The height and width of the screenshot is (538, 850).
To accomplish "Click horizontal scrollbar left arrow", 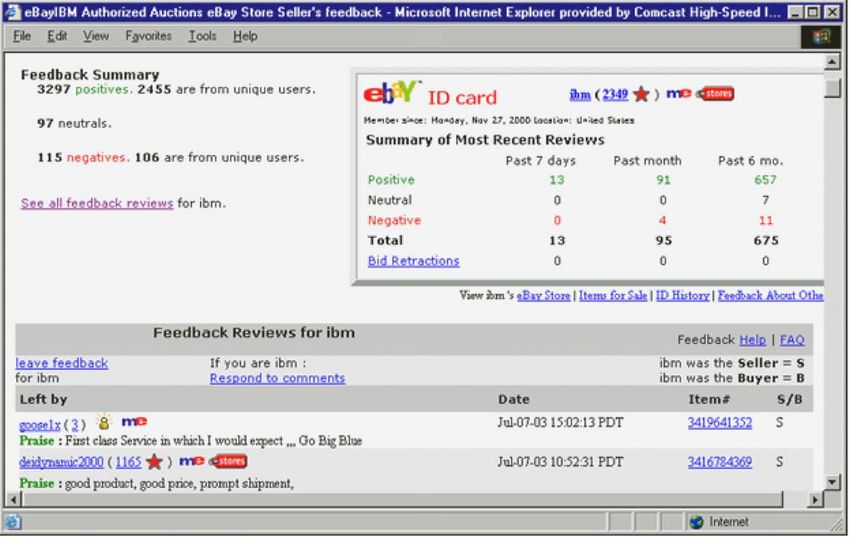I will 14,499.
